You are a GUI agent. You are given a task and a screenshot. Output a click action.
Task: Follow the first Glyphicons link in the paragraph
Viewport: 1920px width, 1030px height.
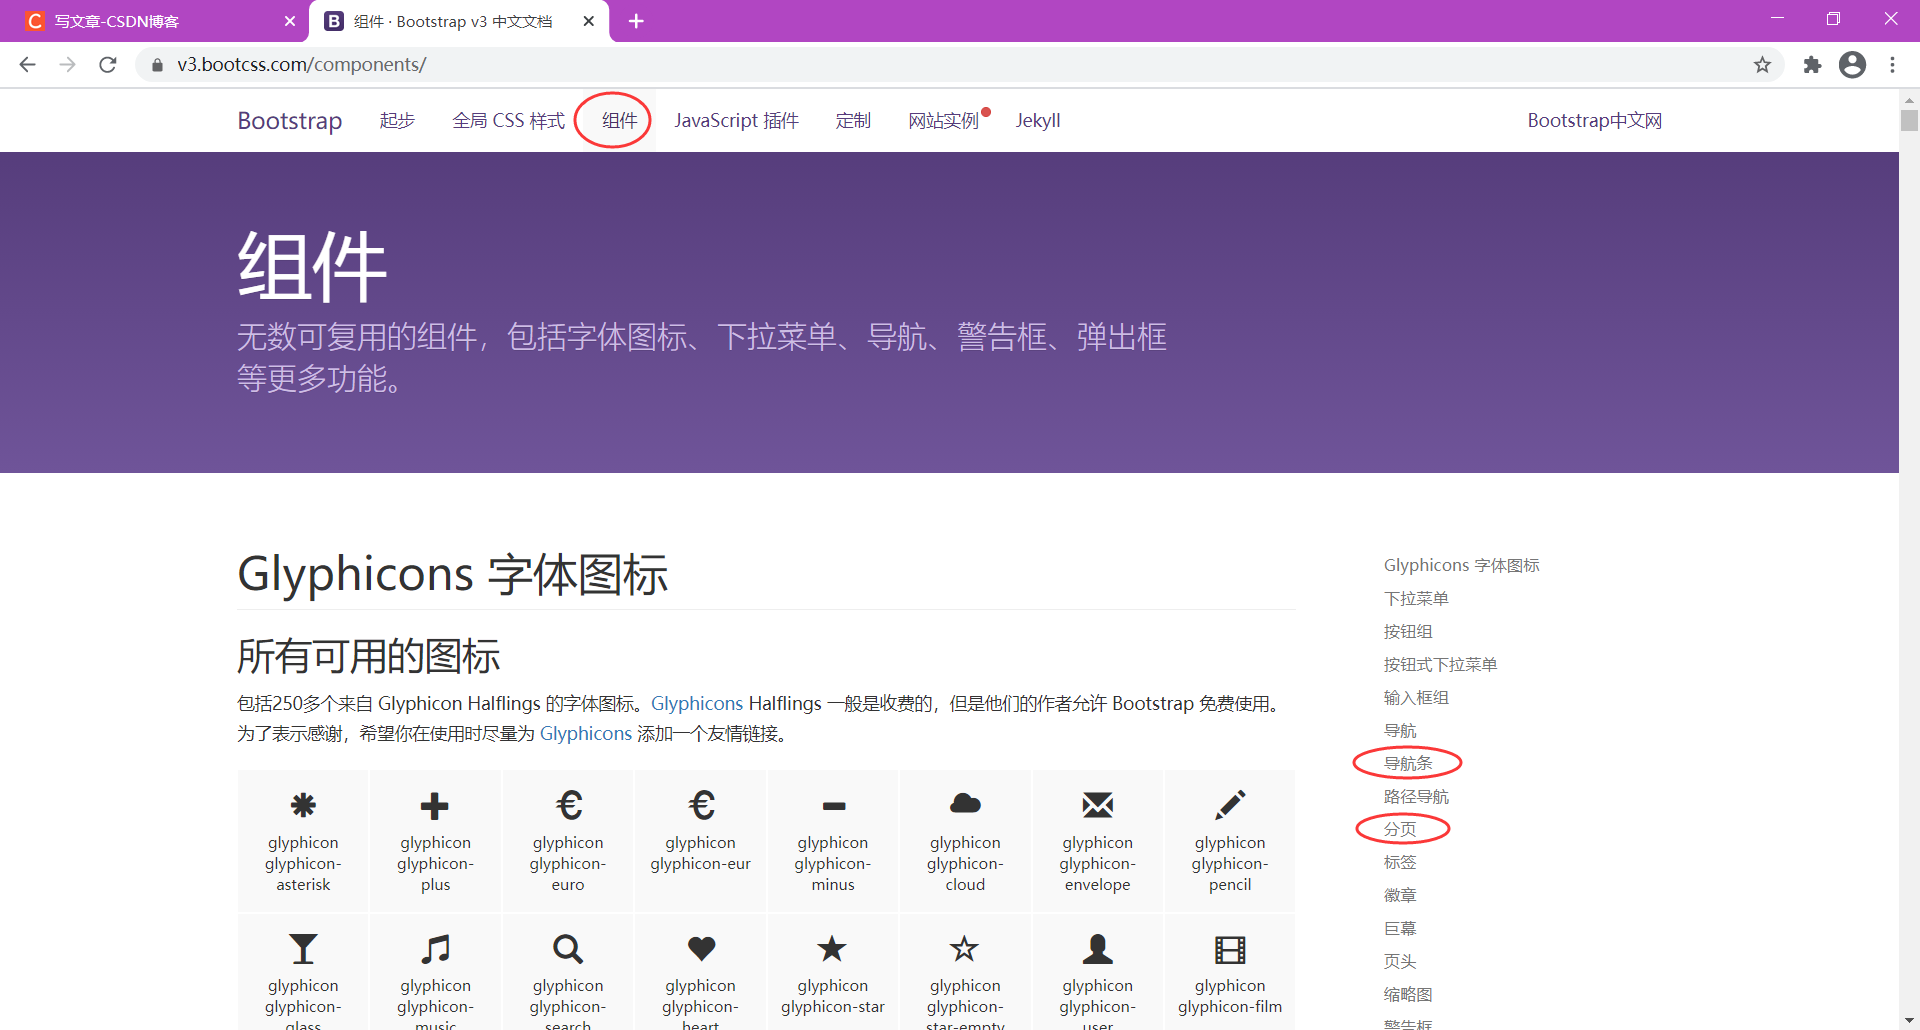pyautogui.click(x=697, y=703)
